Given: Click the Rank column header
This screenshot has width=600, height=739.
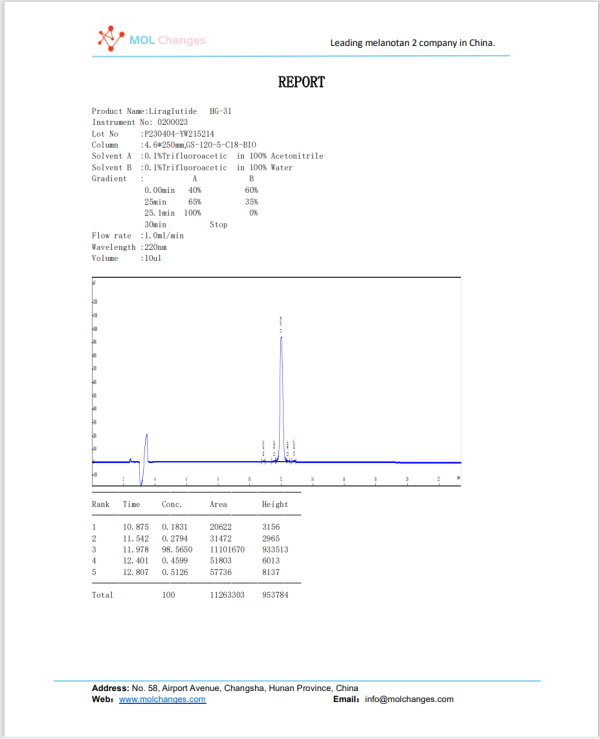Looking at the screenshot, I should (100, 504).
